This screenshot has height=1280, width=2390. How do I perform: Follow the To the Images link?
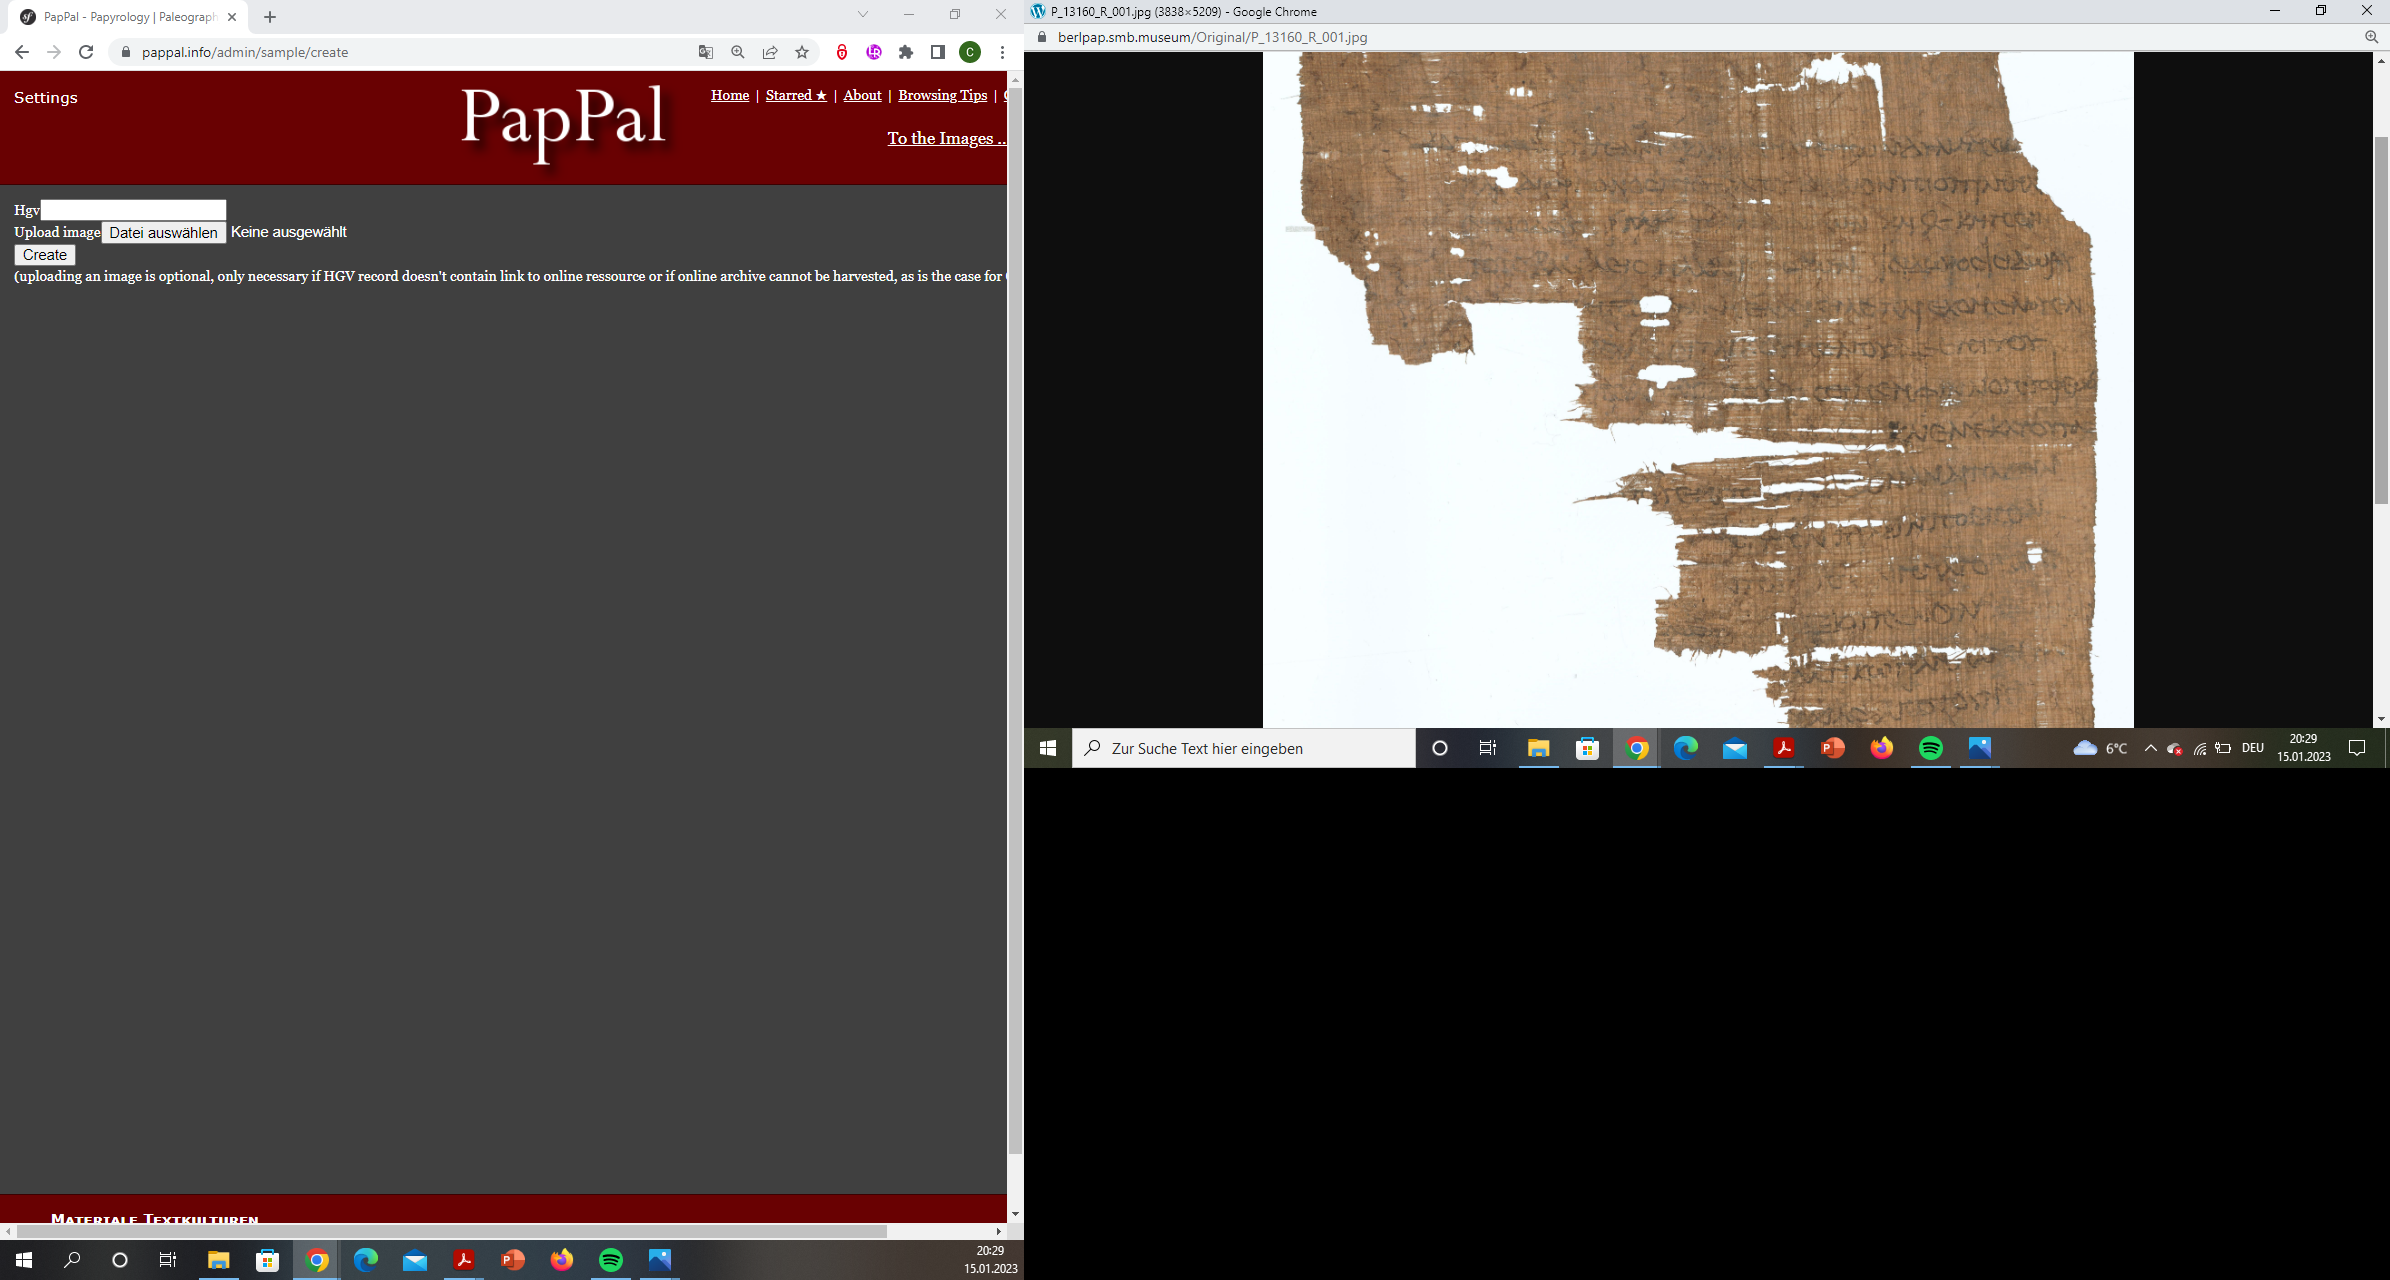point(946,138)
